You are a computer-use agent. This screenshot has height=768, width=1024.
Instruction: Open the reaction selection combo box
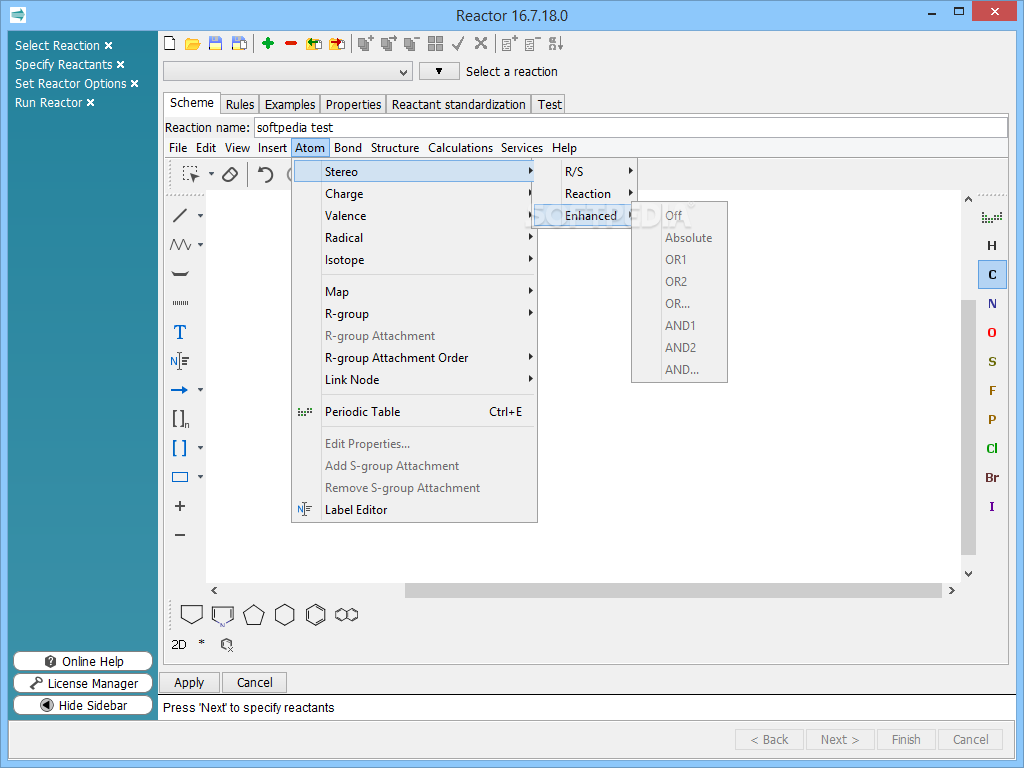(287, 72)
